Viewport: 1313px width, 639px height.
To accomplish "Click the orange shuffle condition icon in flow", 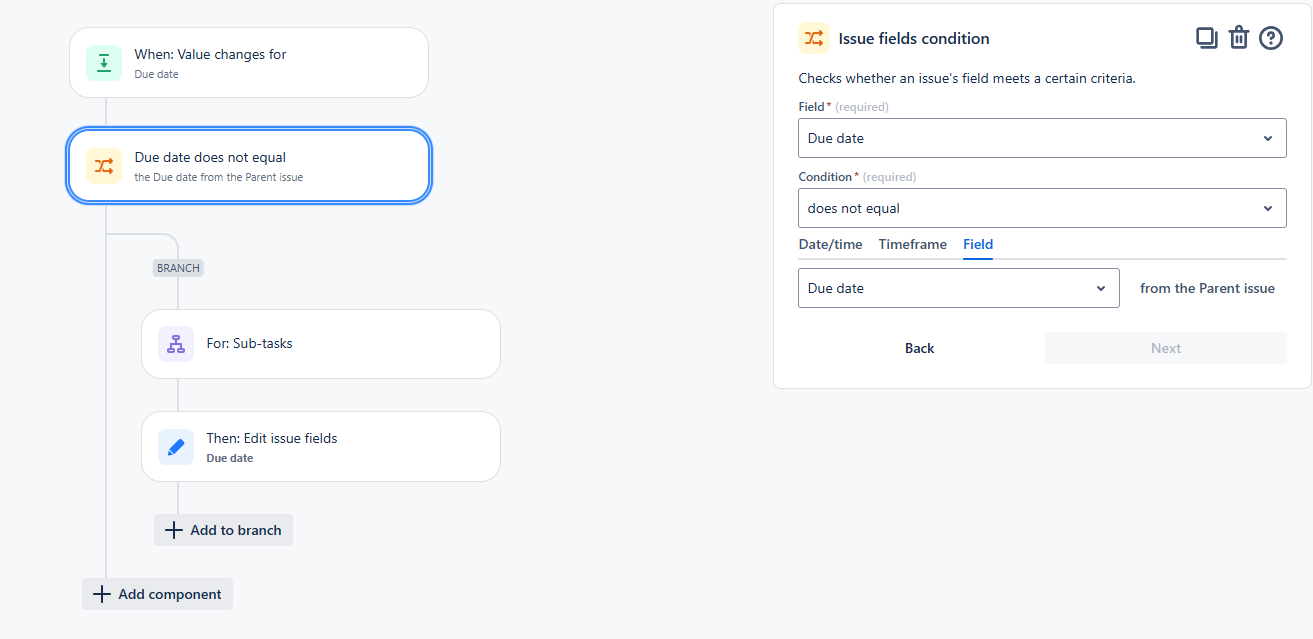I will [x=104, y=166].
